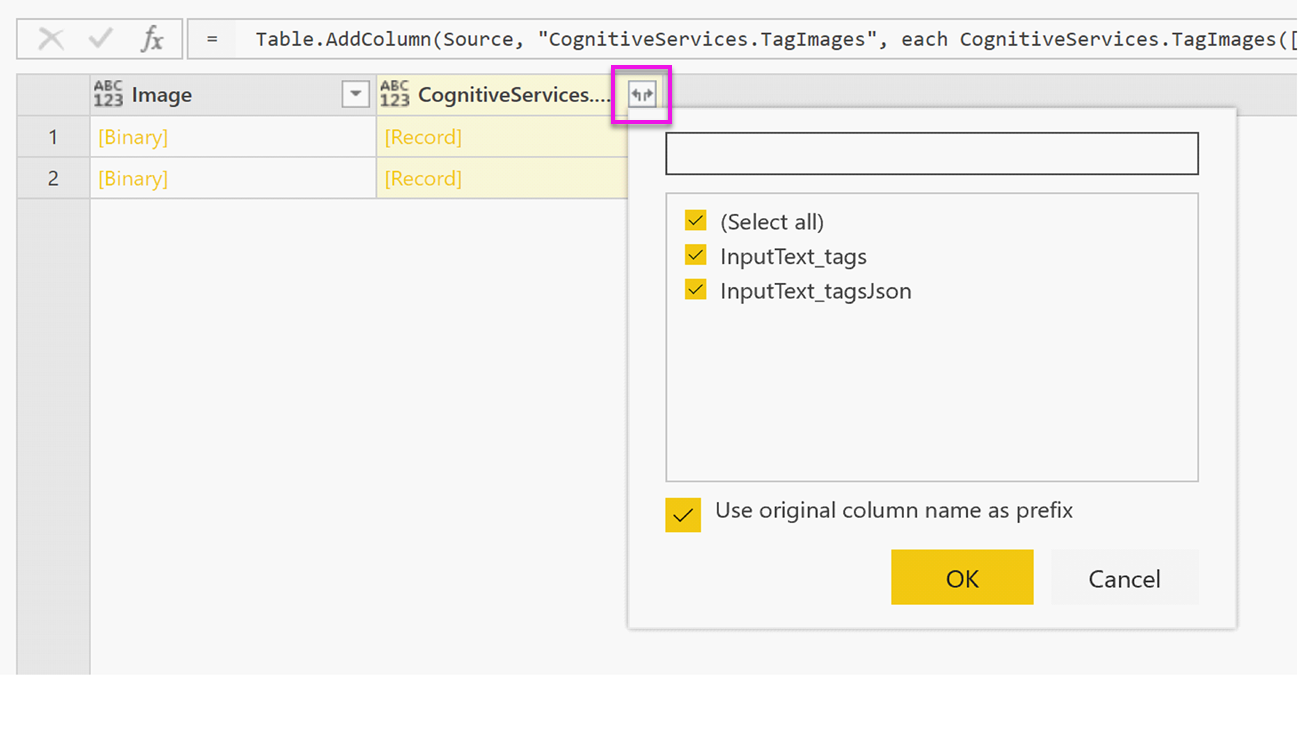
Task: Toggle the (Select all) checkbox
Action: click(x=696, y=220)
